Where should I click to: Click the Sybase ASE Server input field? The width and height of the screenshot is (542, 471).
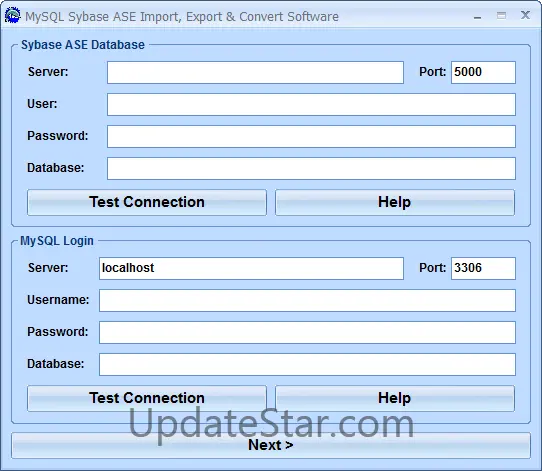click(255, 73)
